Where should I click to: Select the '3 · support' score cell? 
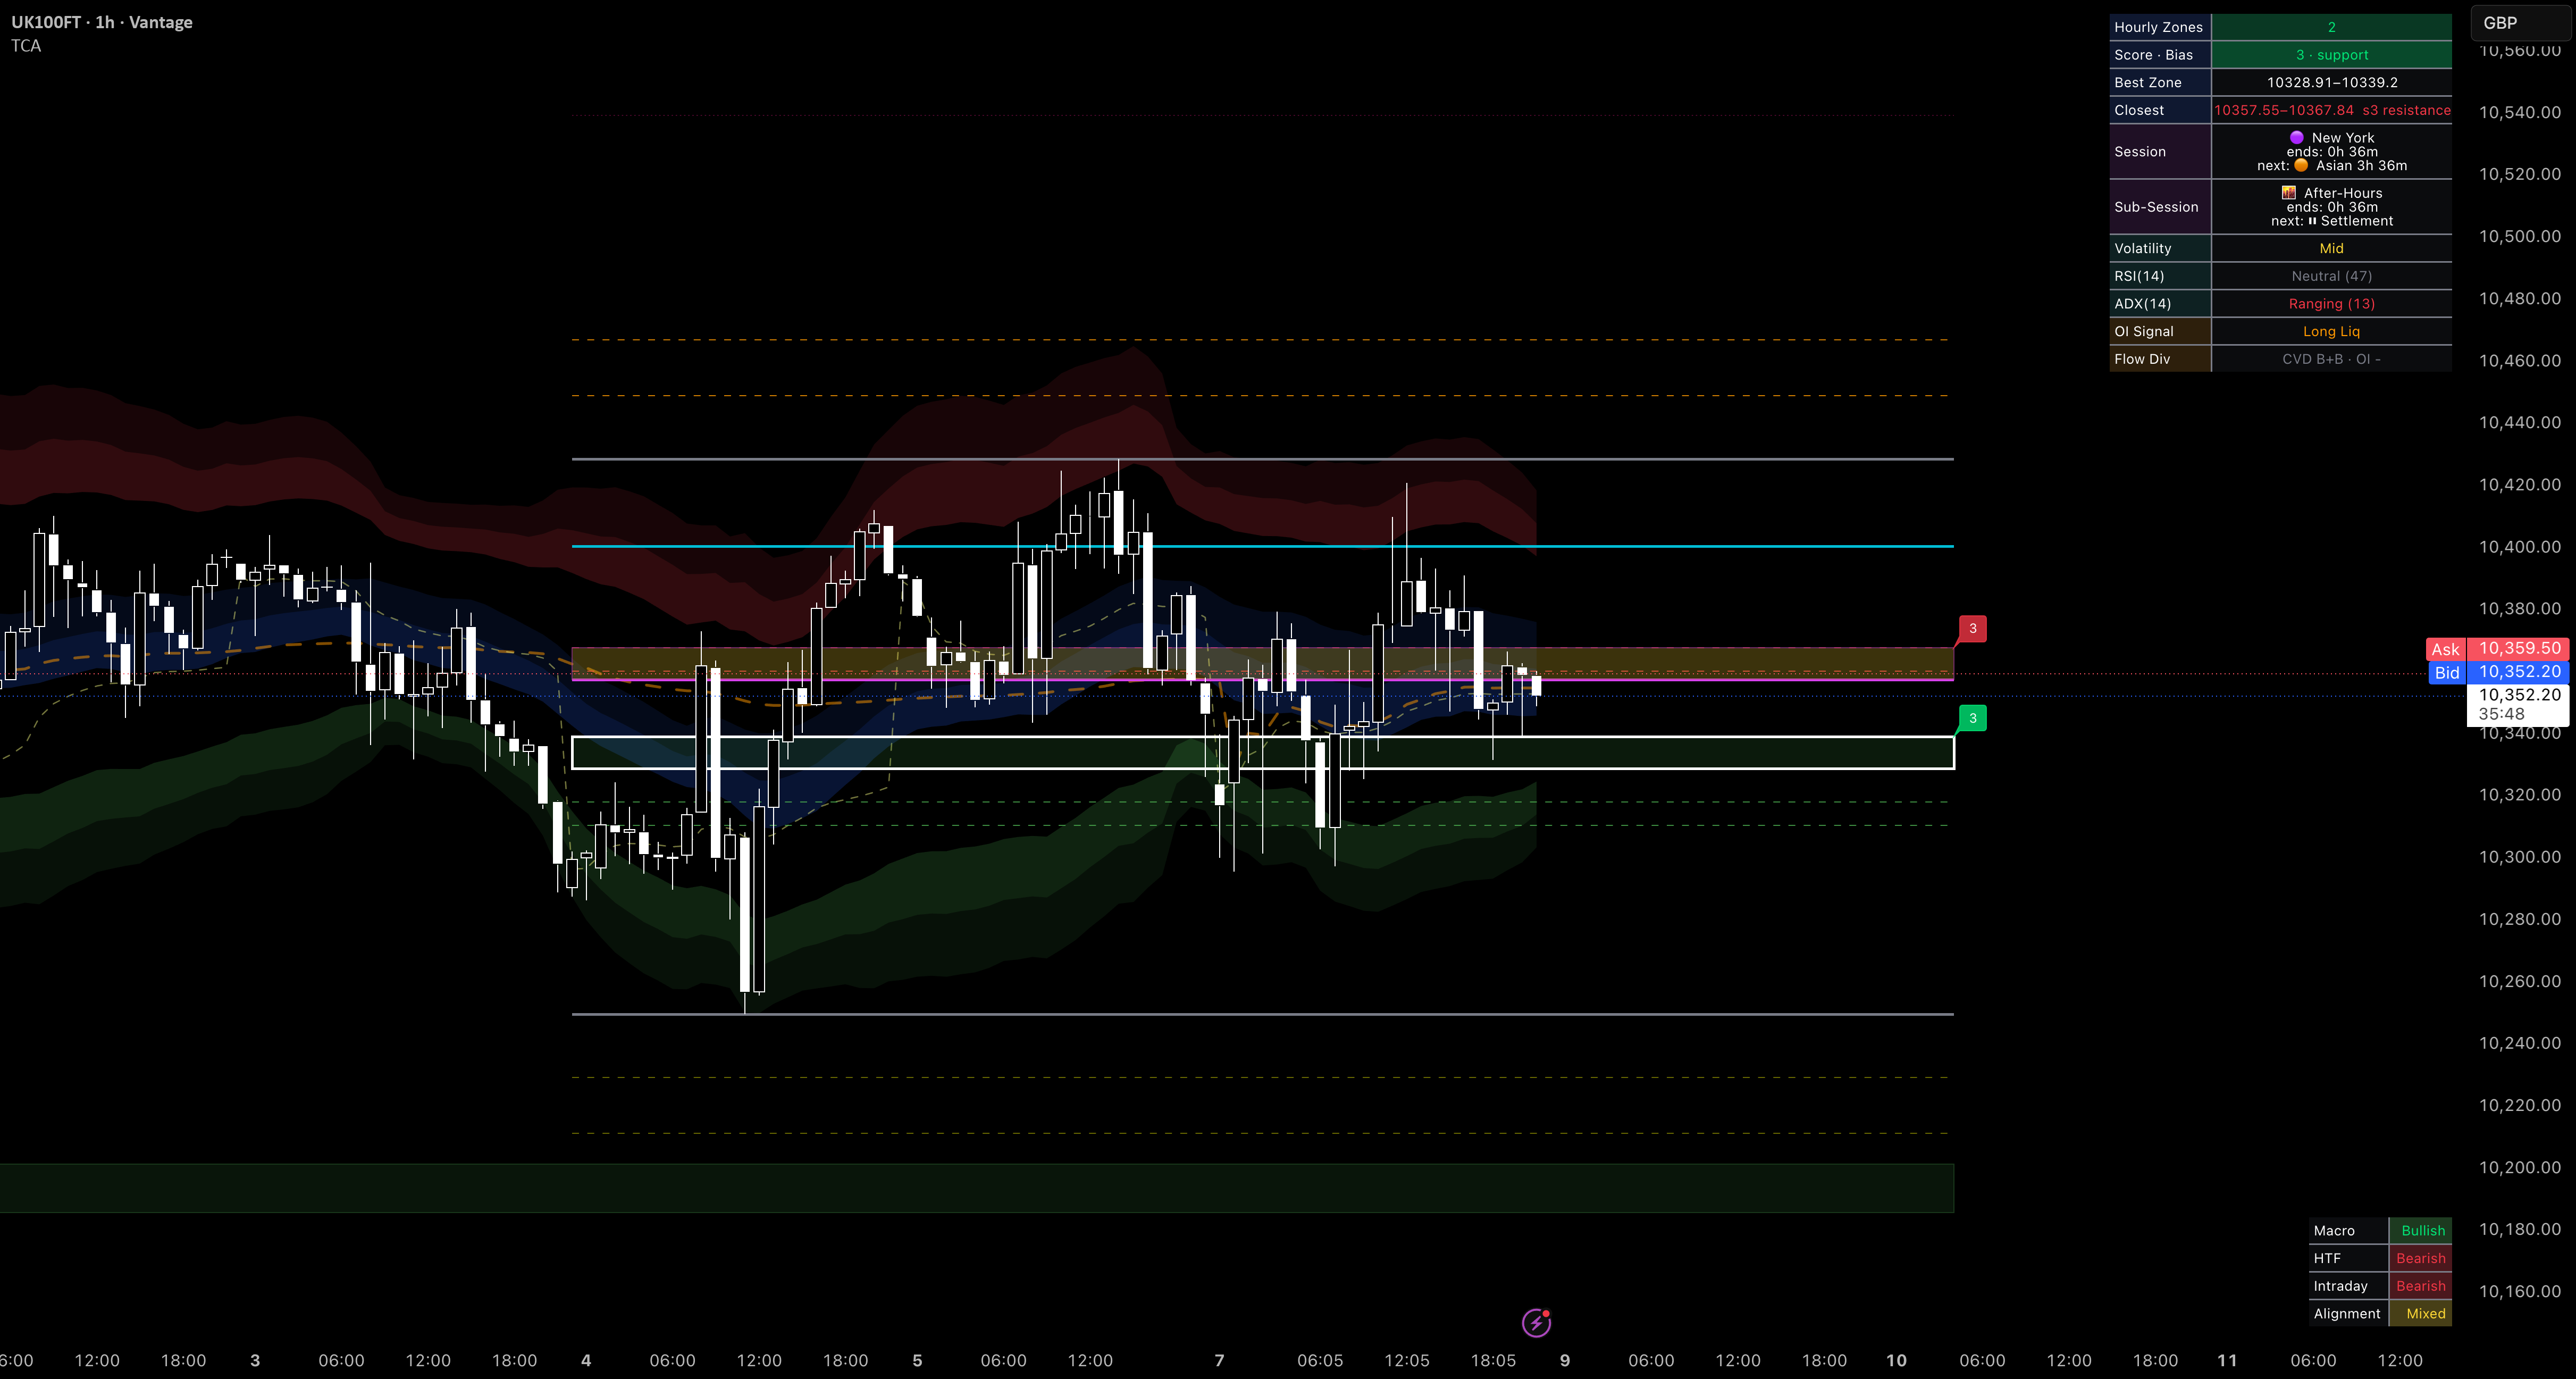(x=2331, y=55)
